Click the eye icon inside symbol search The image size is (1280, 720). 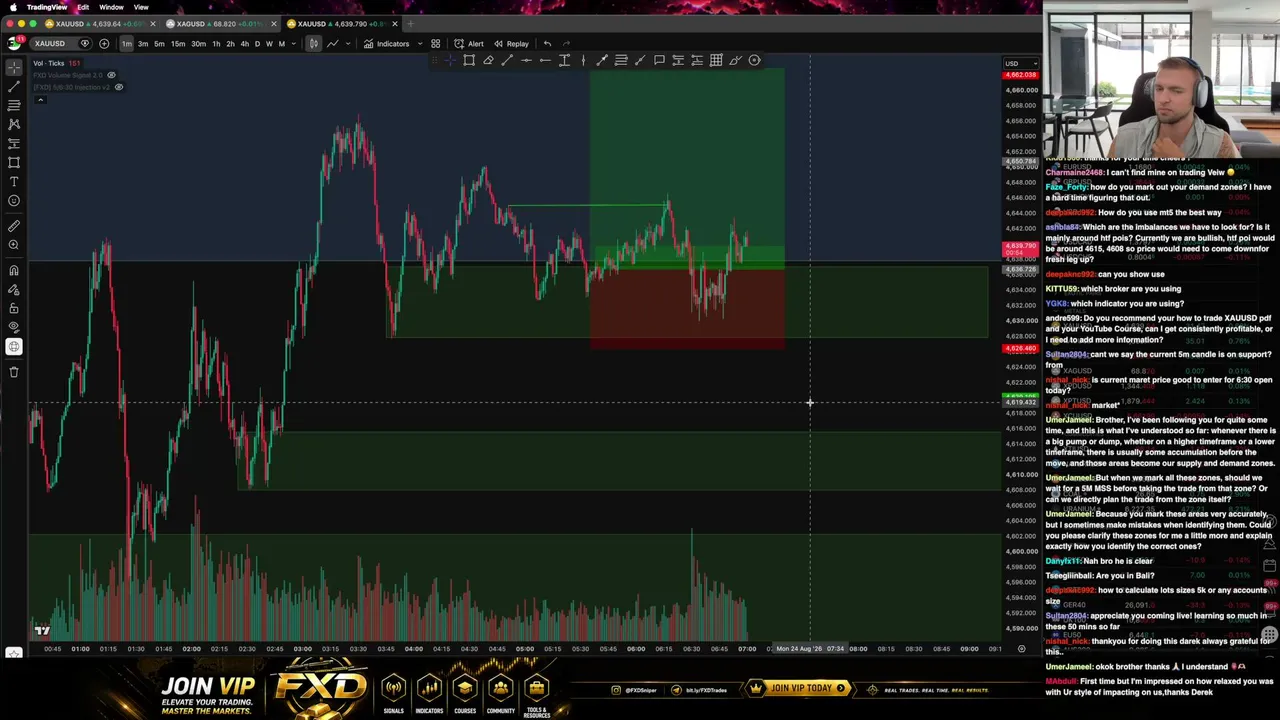pos(85,44)
